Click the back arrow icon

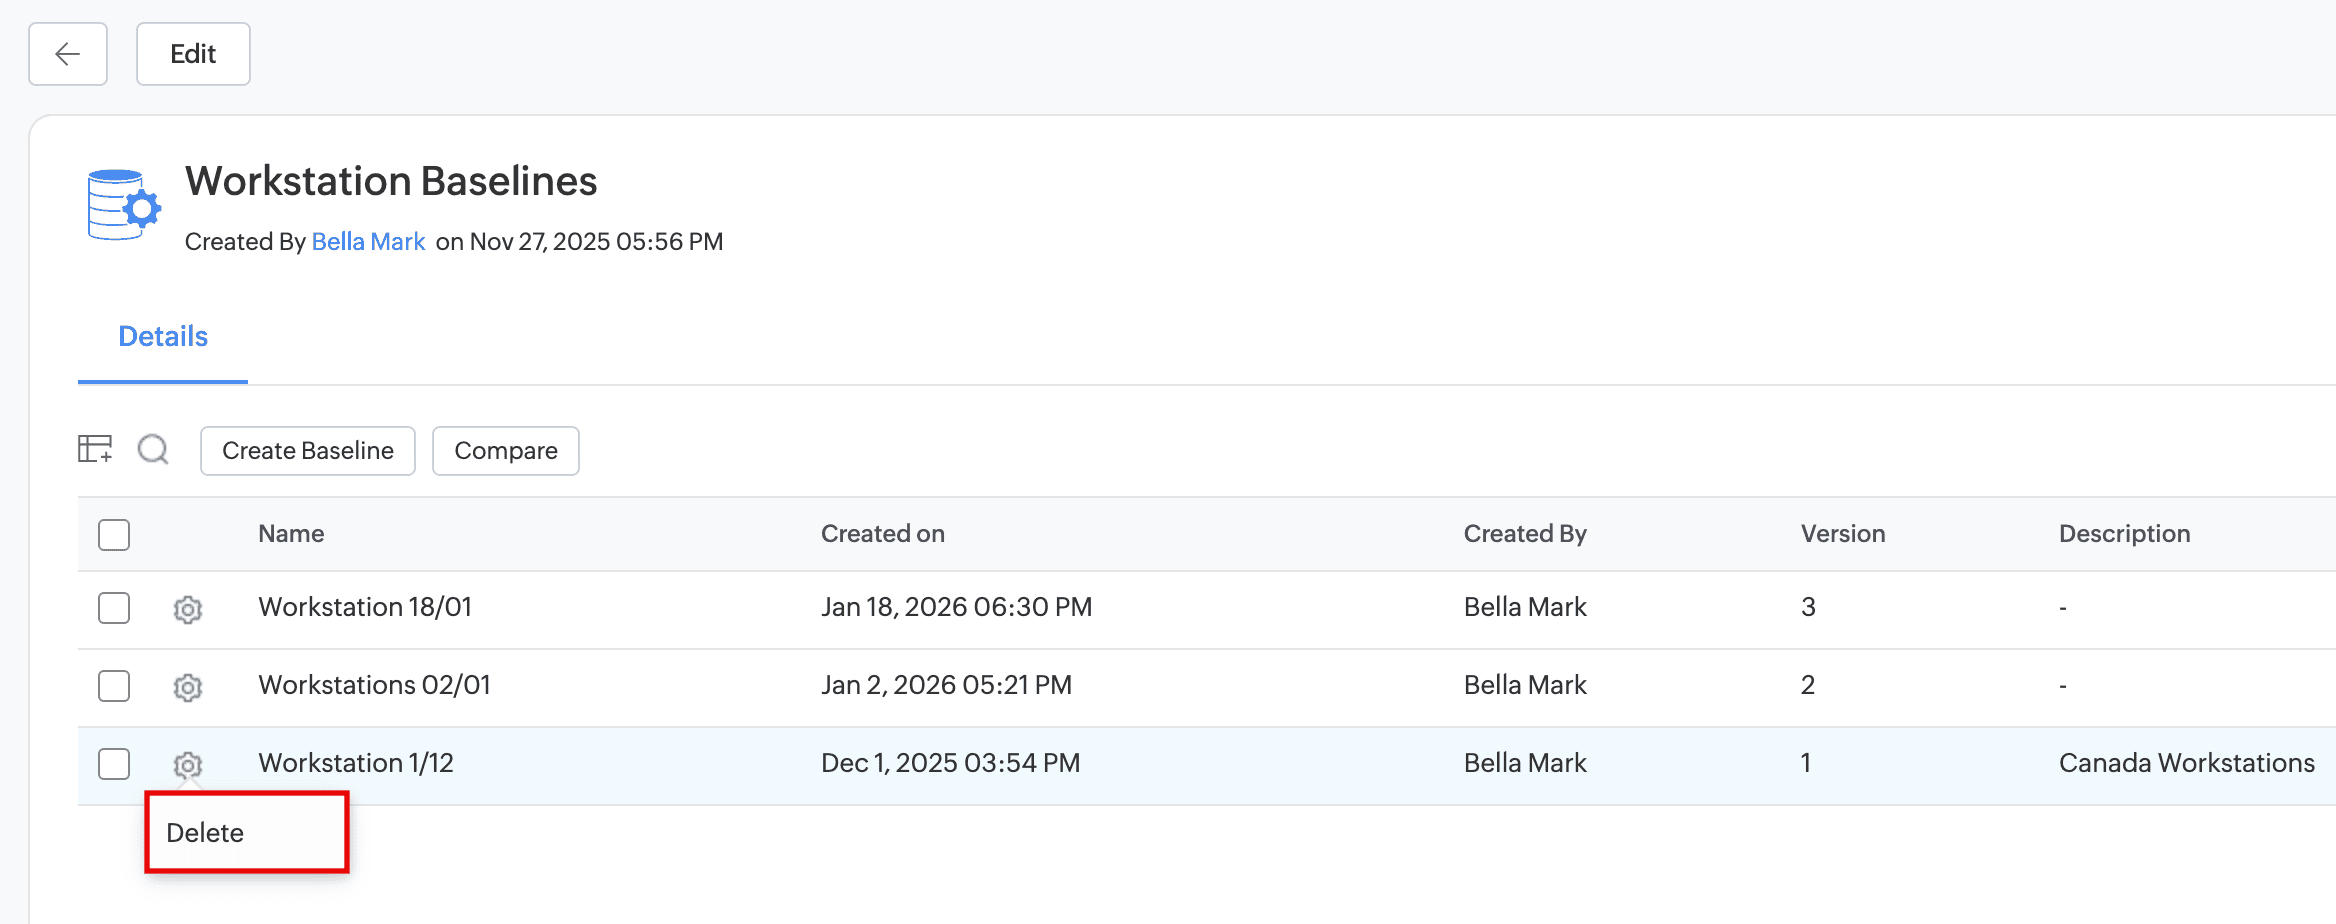[68, 54]
